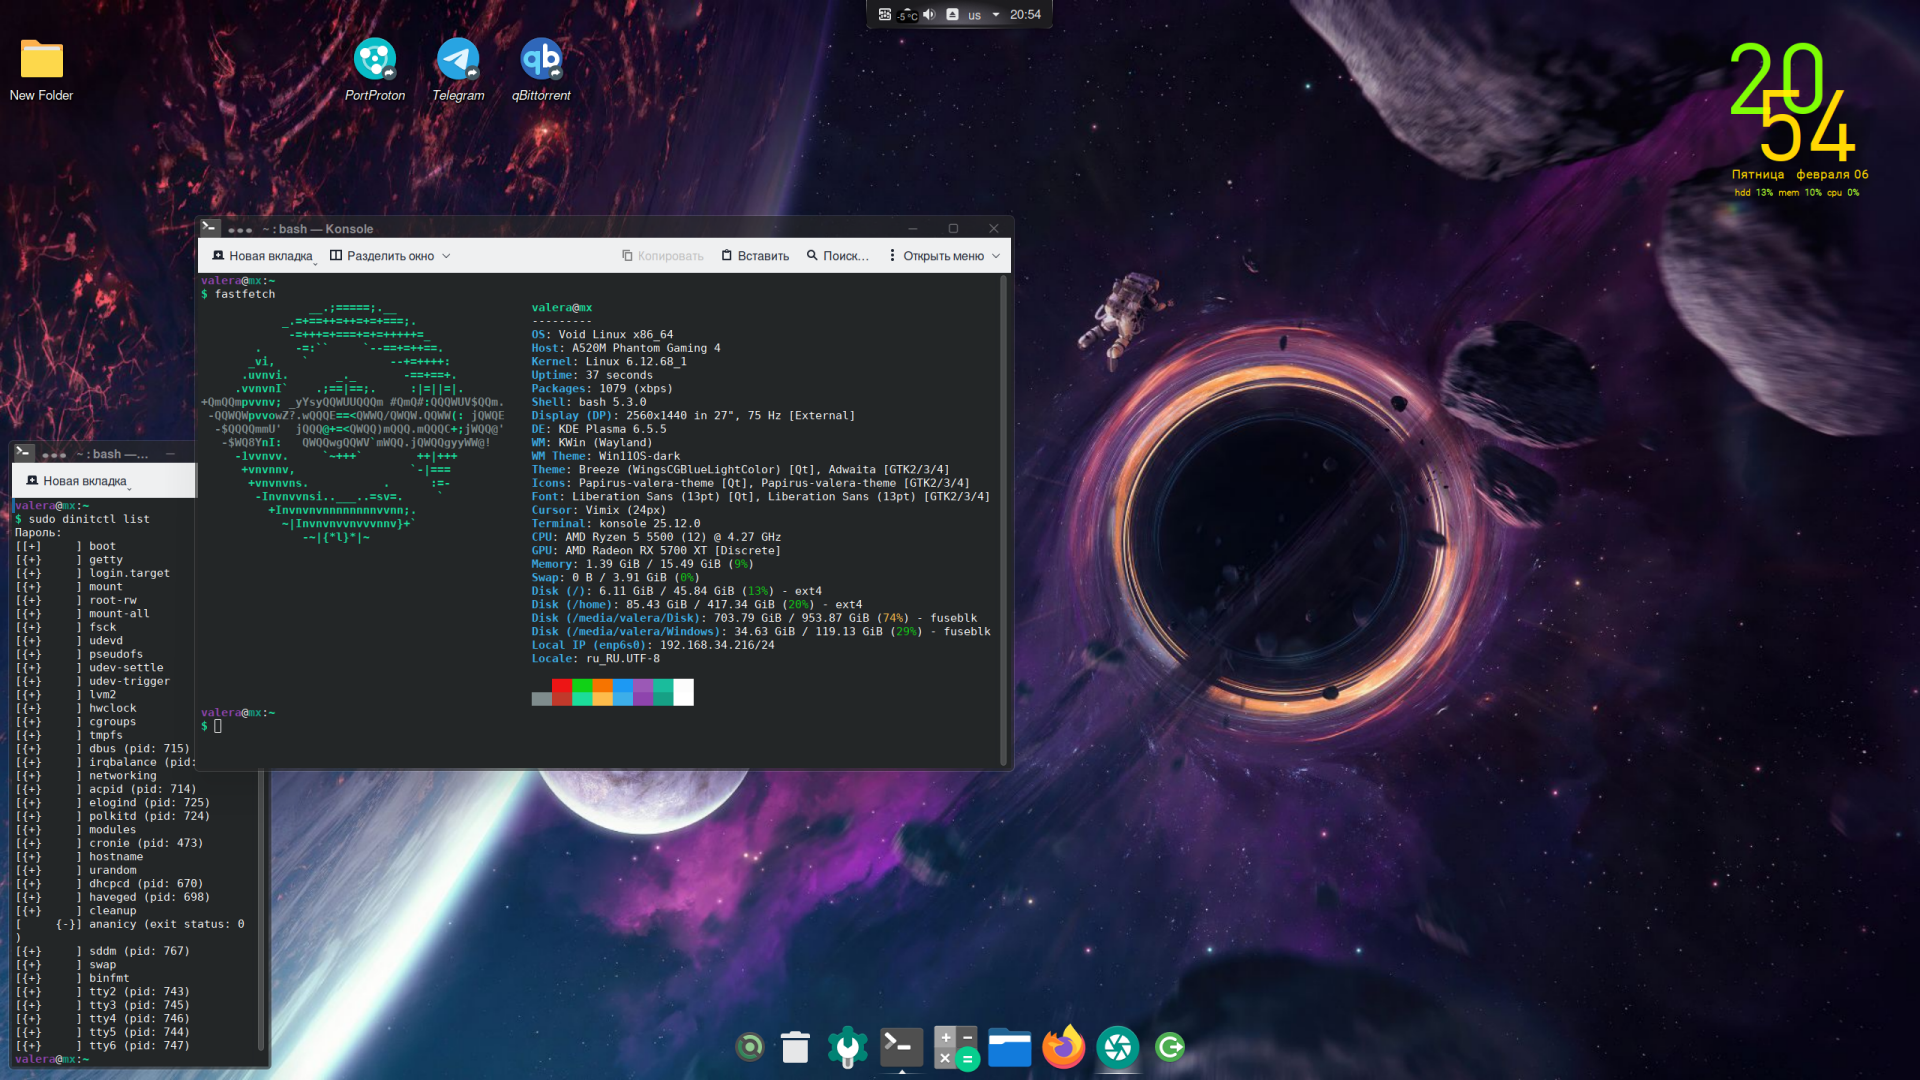Viewport: 1920px width, 1080px height.
Task: Open the settings wrench-gear dock icon
Action: pos(848,1047)
